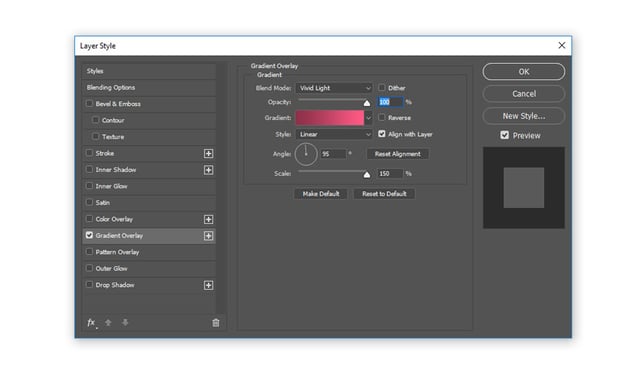Screen dimensions: 630x378
Task: Open the gradient picker dropdown arrow
Action: pyautogui.click(x=368, y=118)
